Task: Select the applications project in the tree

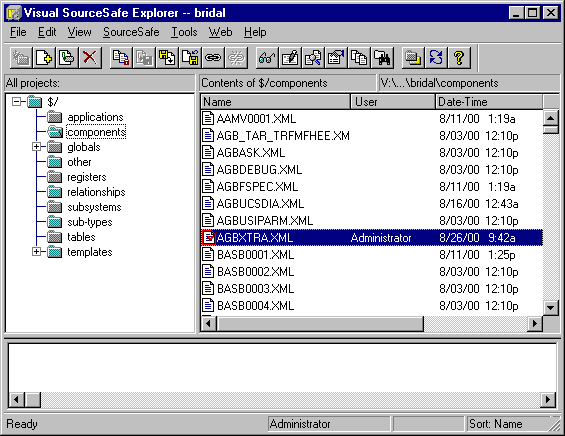Action: coord(95,117)
